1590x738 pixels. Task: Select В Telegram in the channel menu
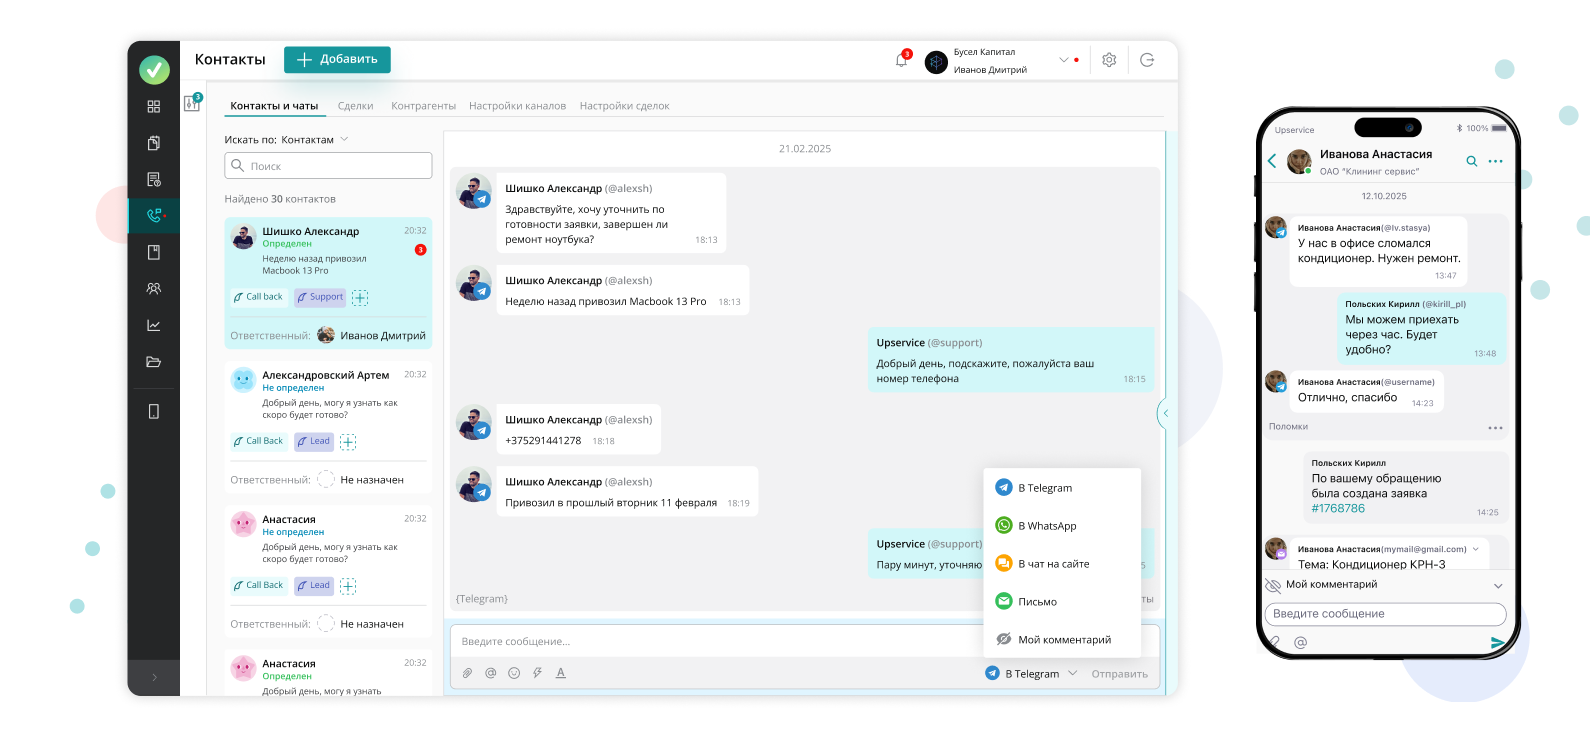point(1062,488)
